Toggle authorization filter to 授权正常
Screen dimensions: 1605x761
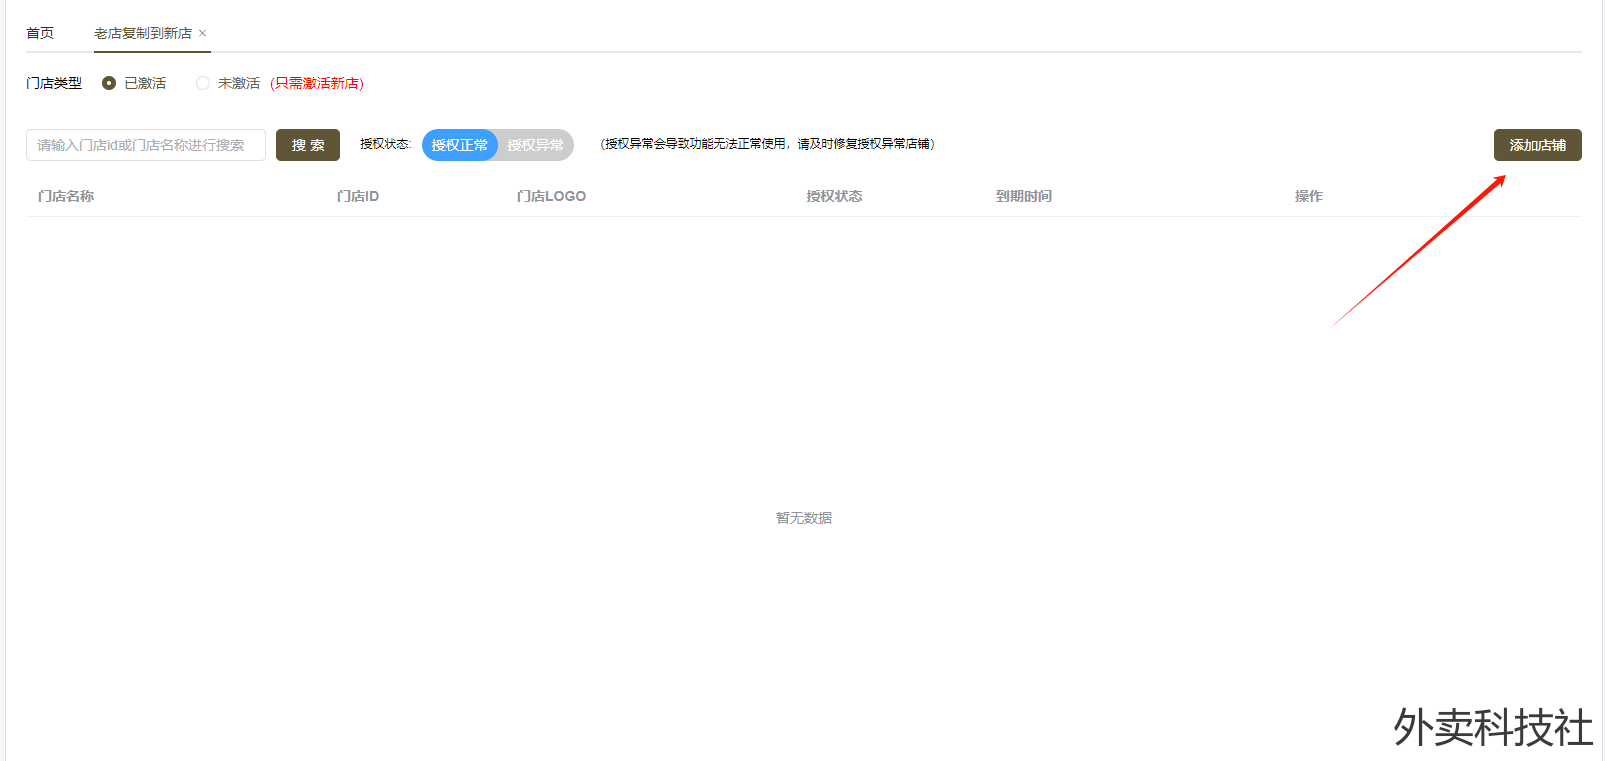coord(460,145)
